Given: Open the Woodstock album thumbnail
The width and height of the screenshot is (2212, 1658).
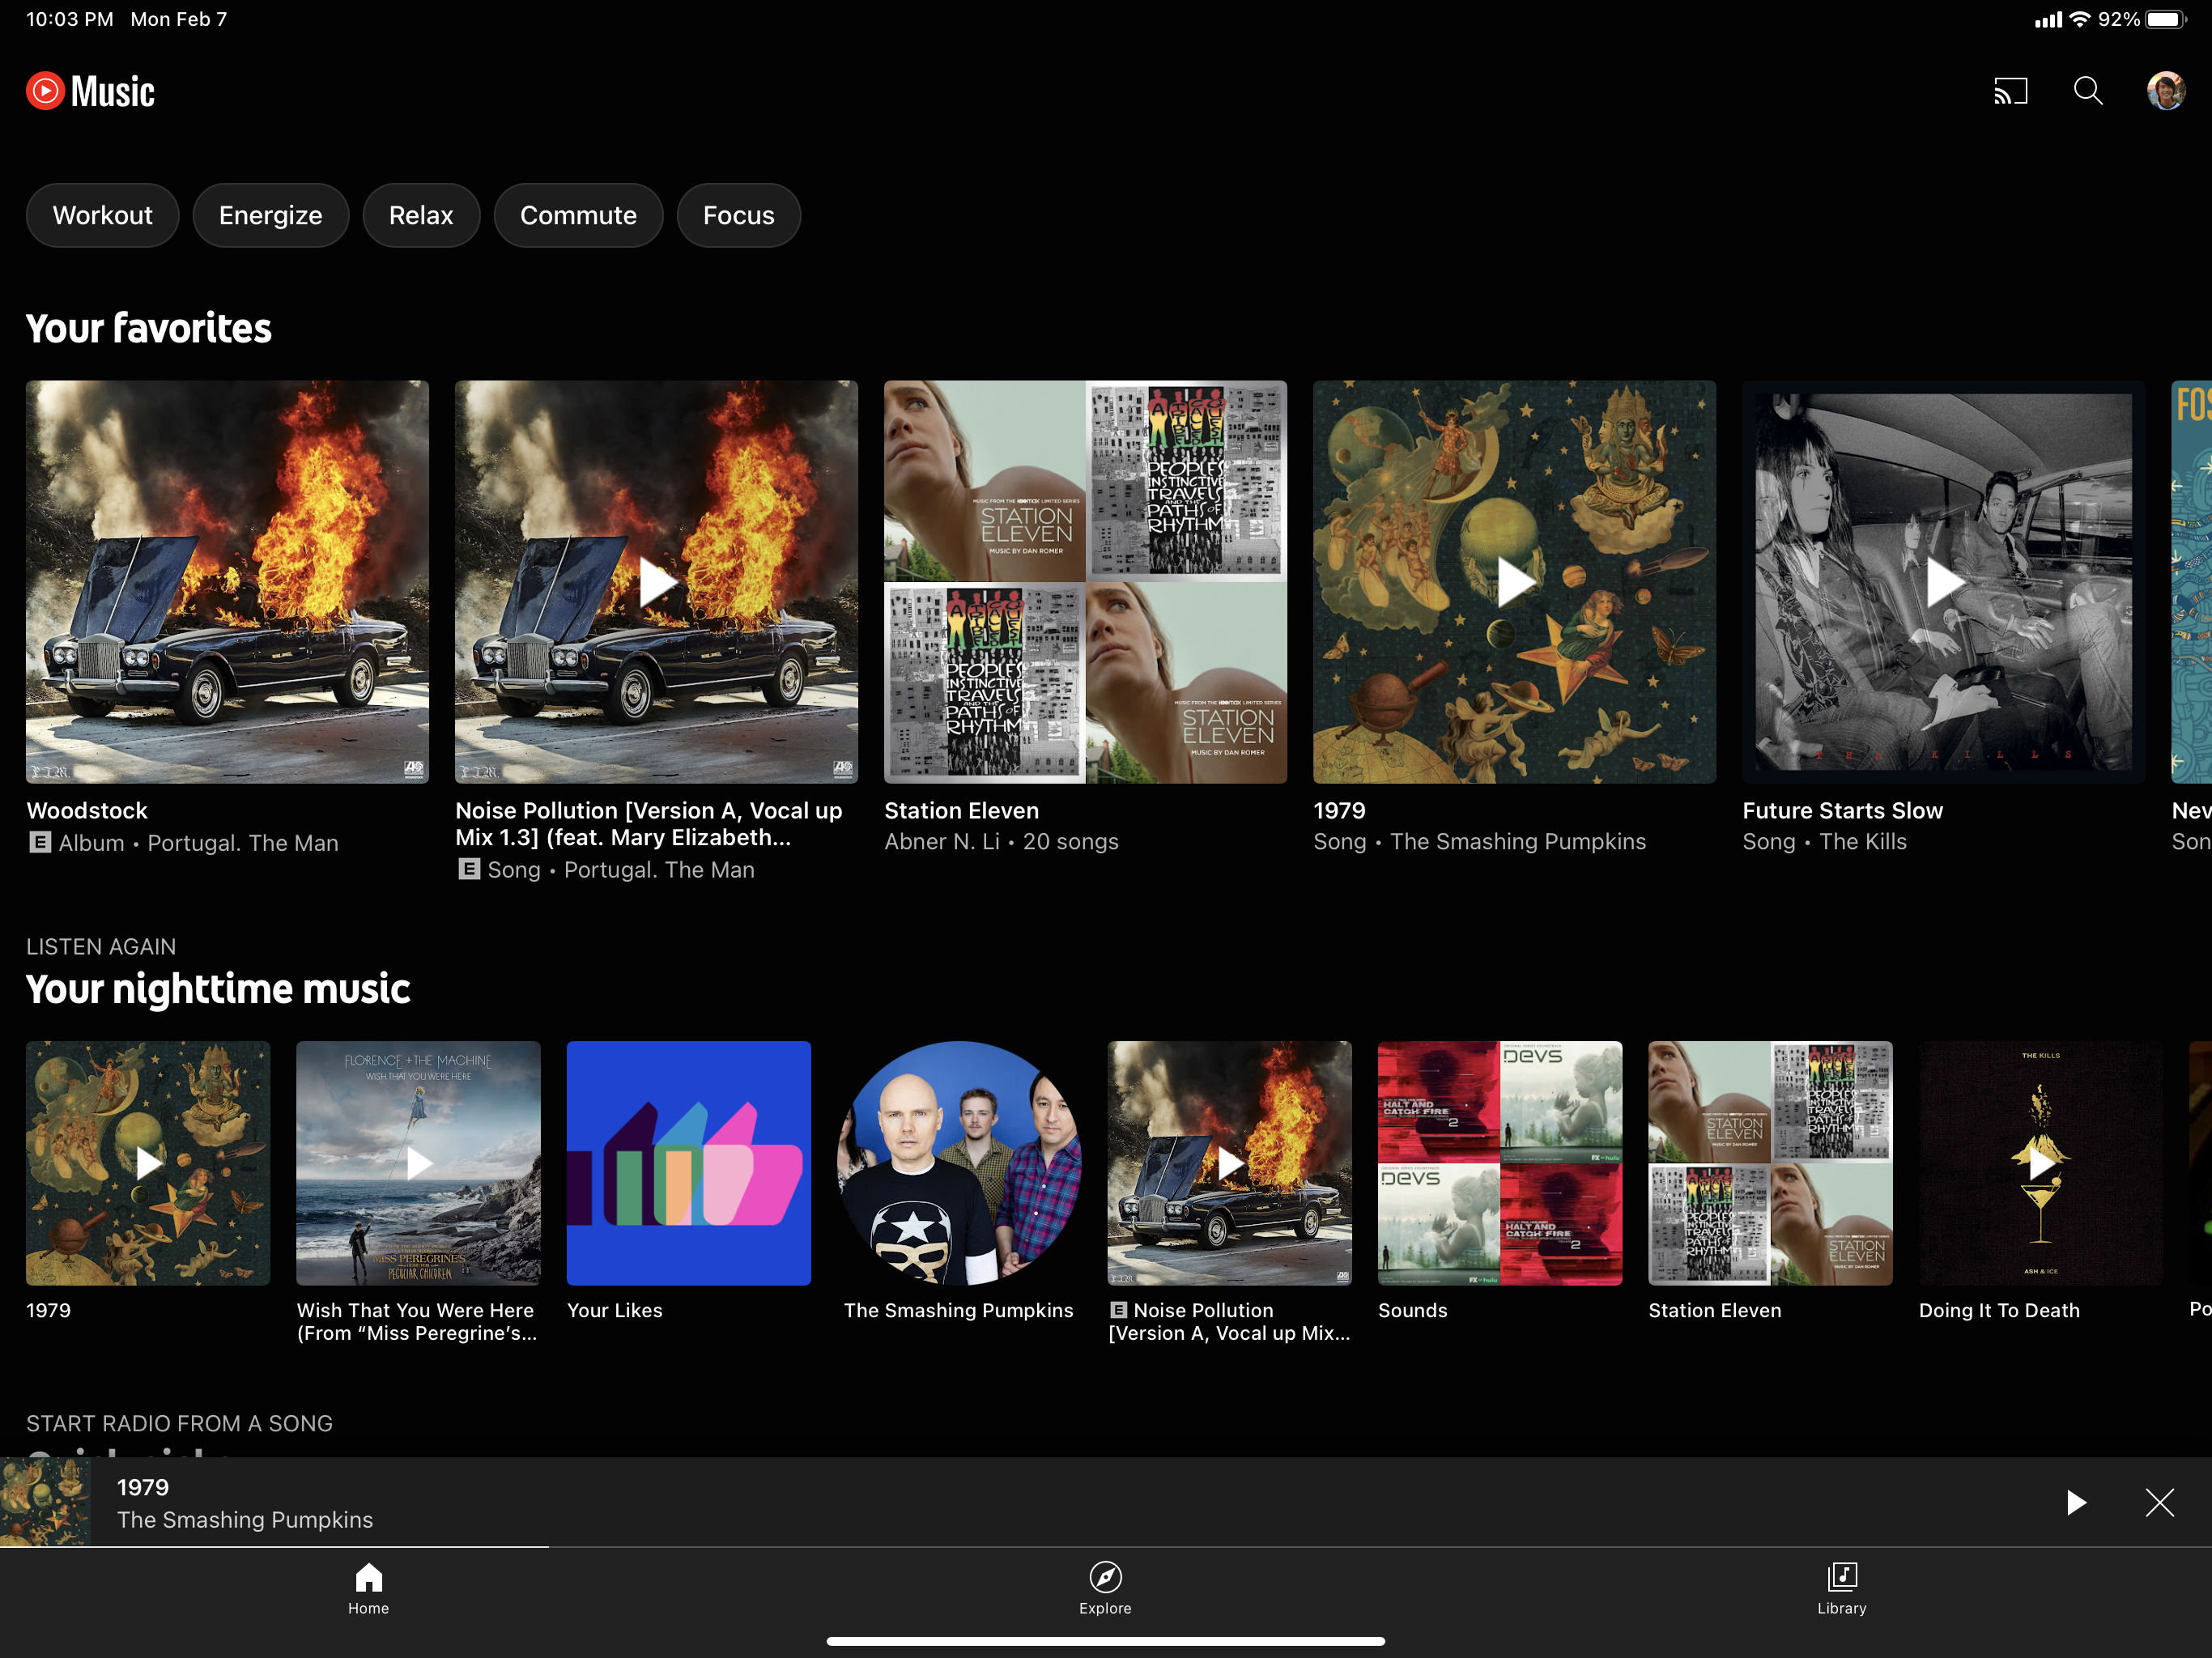Looking at the screenshot, I should [227, 581].
